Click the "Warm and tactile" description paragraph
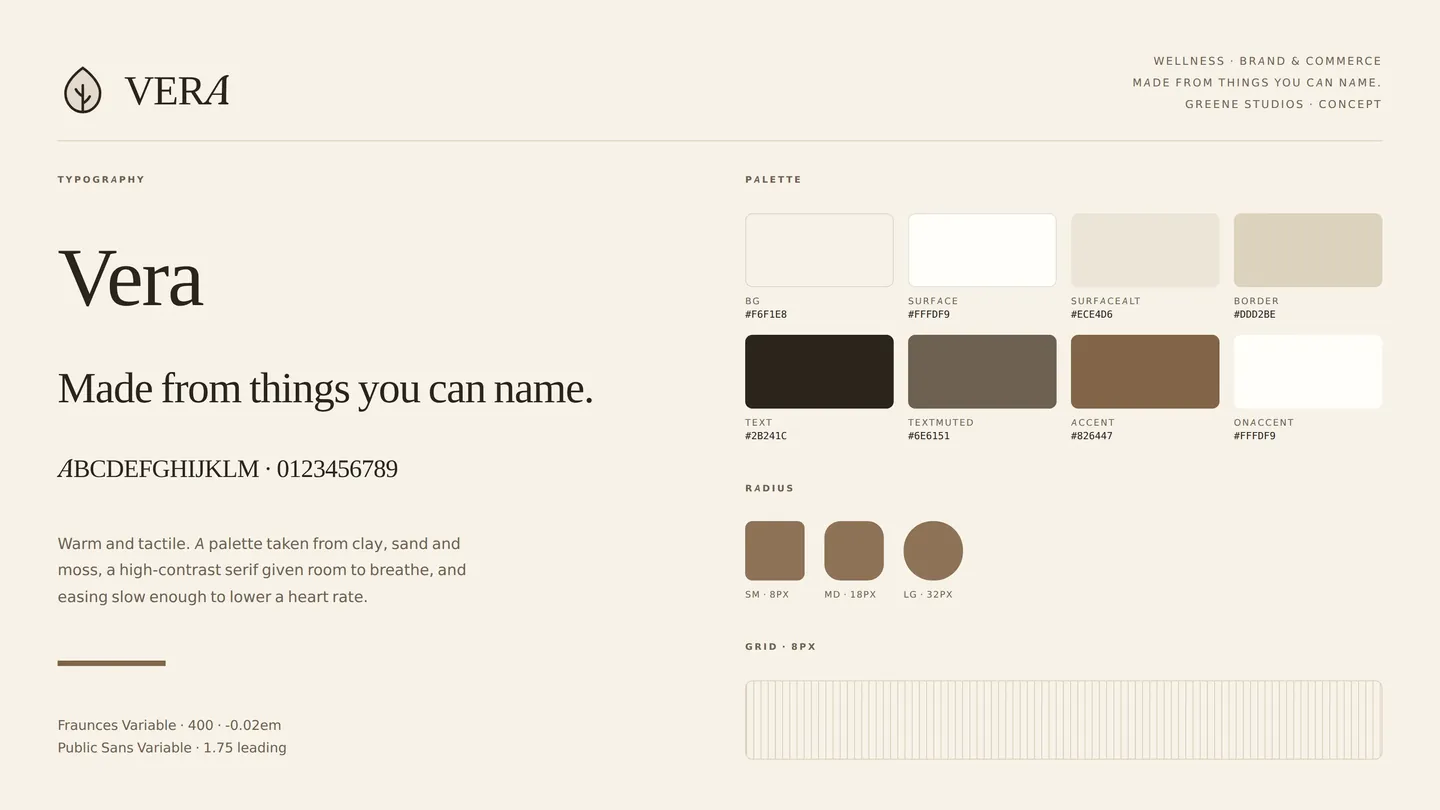Viewport: 1440px width, 810px height. [x=262, y=570]
